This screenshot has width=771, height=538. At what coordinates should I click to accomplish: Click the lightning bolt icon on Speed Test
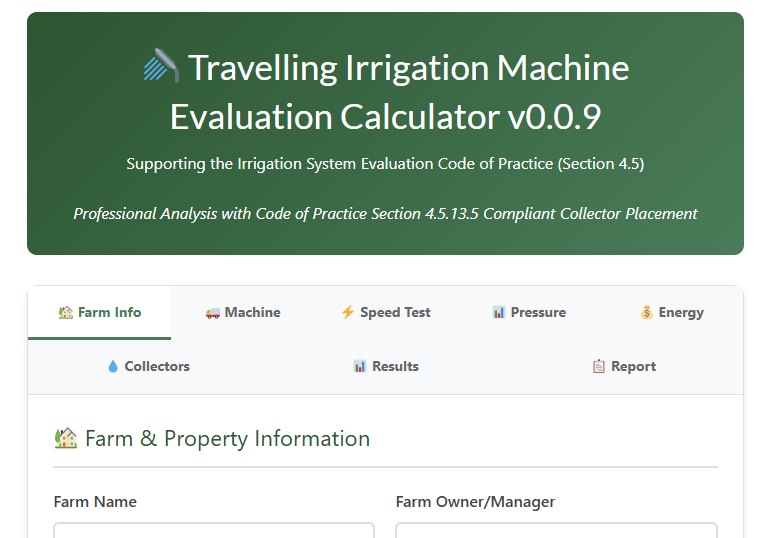tap(348, 312)
